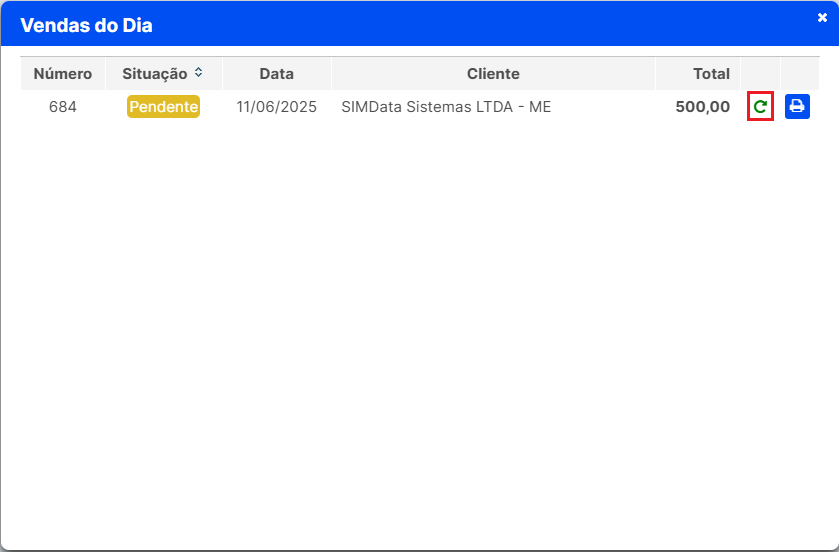Image resolution: width=839 pixels, height=552 pixels.
Task: Click the Cliente column header
Action: click(x=493, y=73)
